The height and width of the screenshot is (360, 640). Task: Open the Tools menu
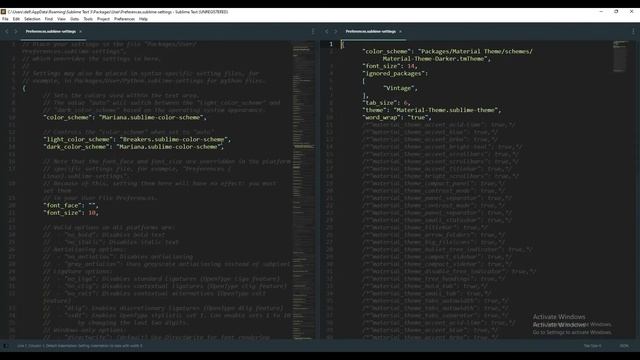pos(88,19)
